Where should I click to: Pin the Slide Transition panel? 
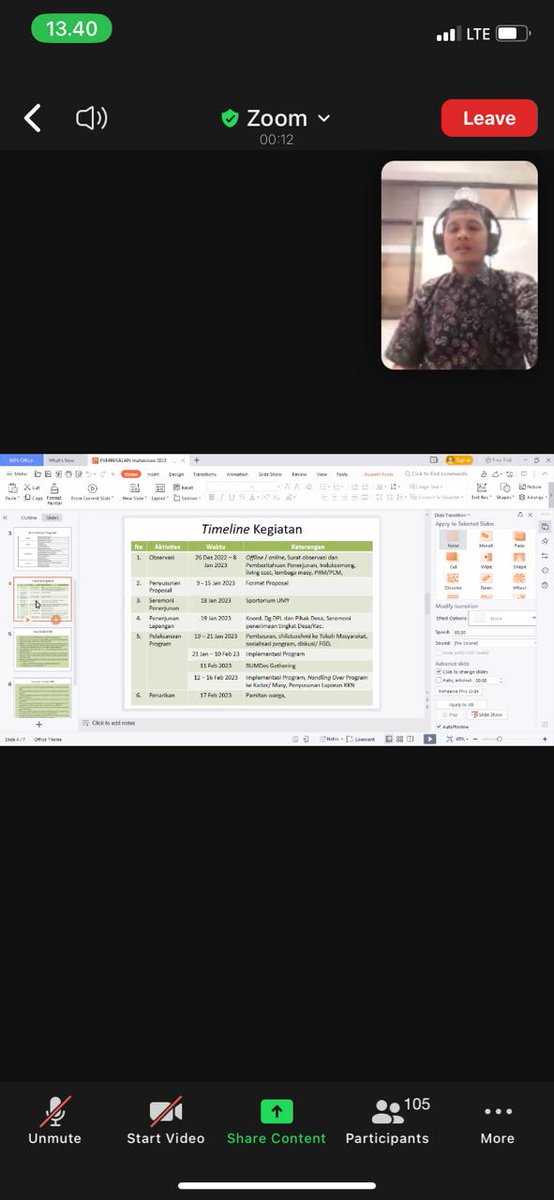(x=520, y=515)
